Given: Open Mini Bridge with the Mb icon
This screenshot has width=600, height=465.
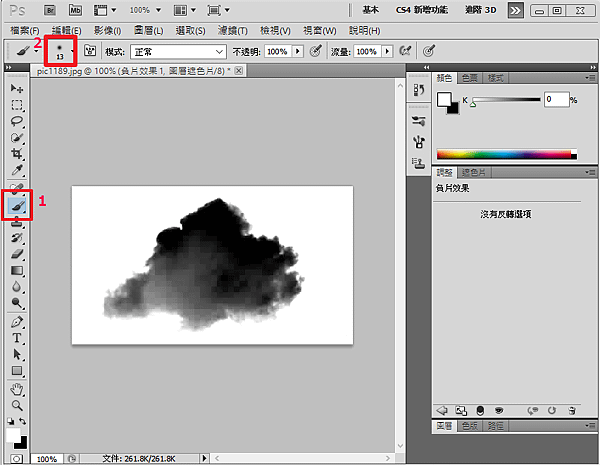Looking at the screenshot, I should pyautogui.click(x=75, y=10).
